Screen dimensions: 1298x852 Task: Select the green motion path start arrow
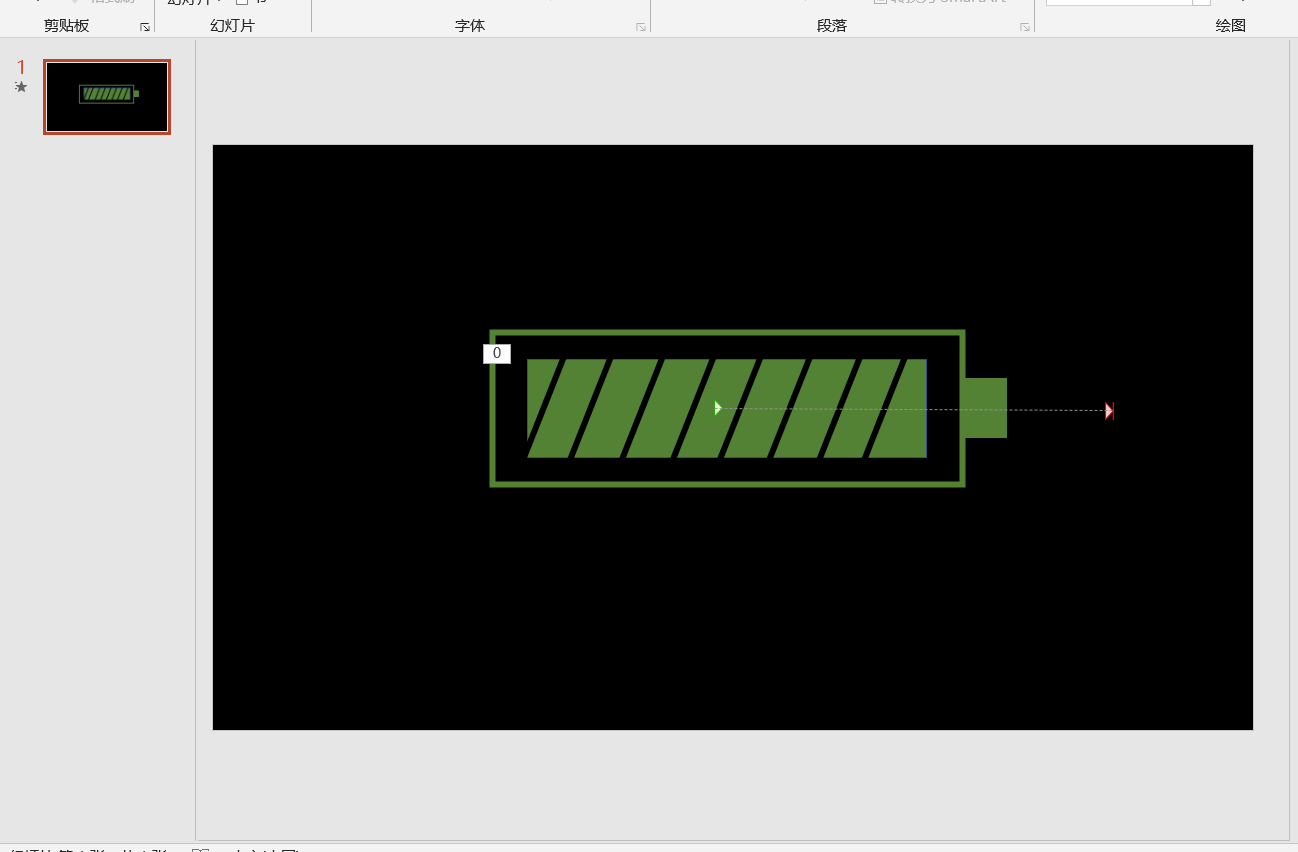point(718,408)
